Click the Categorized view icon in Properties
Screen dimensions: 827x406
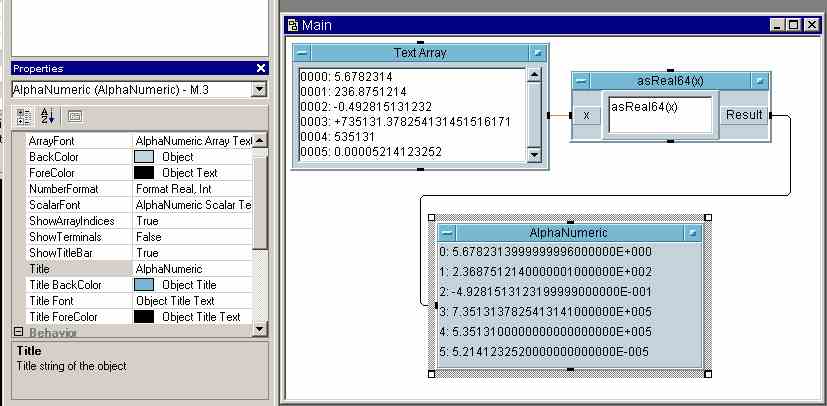pyautogui.click(x=22, y=115)
